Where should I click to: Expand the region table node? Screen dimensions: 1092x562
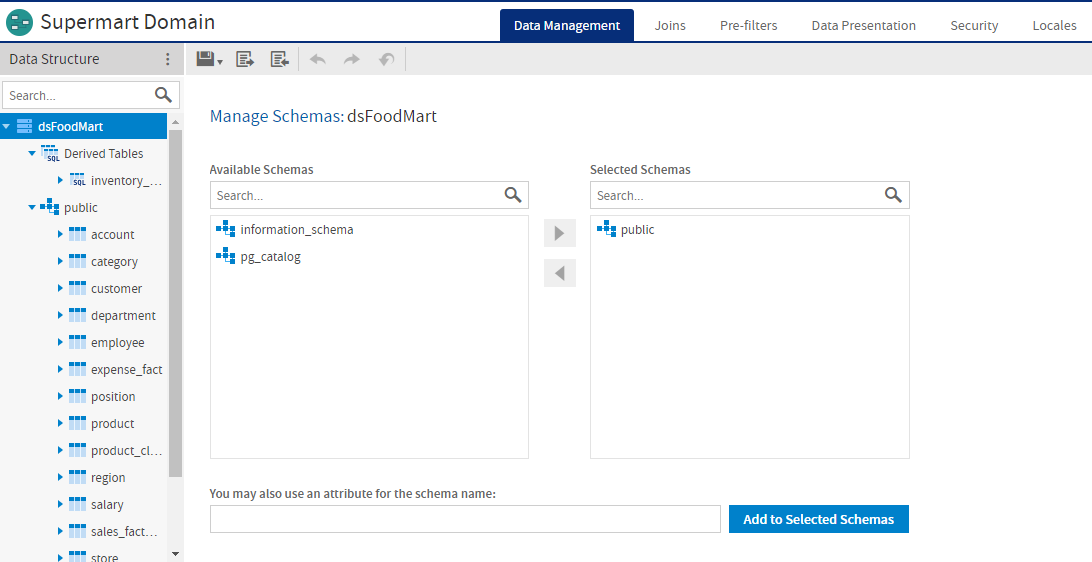point(61,478)
